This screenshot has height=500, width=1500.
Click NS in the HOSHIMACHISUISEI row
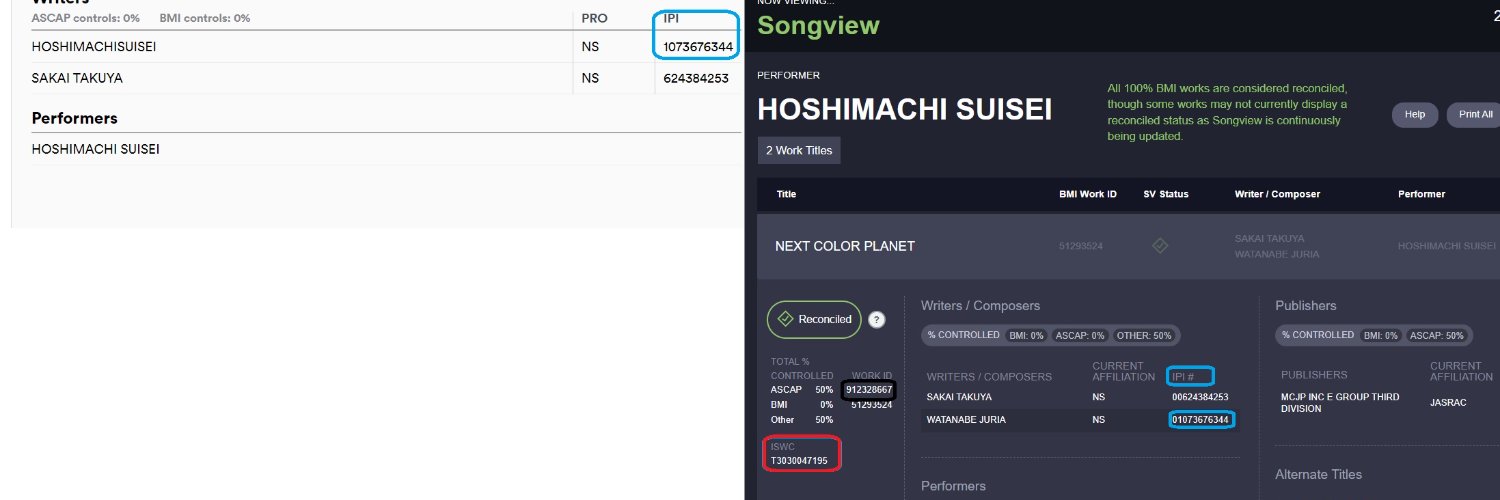(590, 46)
